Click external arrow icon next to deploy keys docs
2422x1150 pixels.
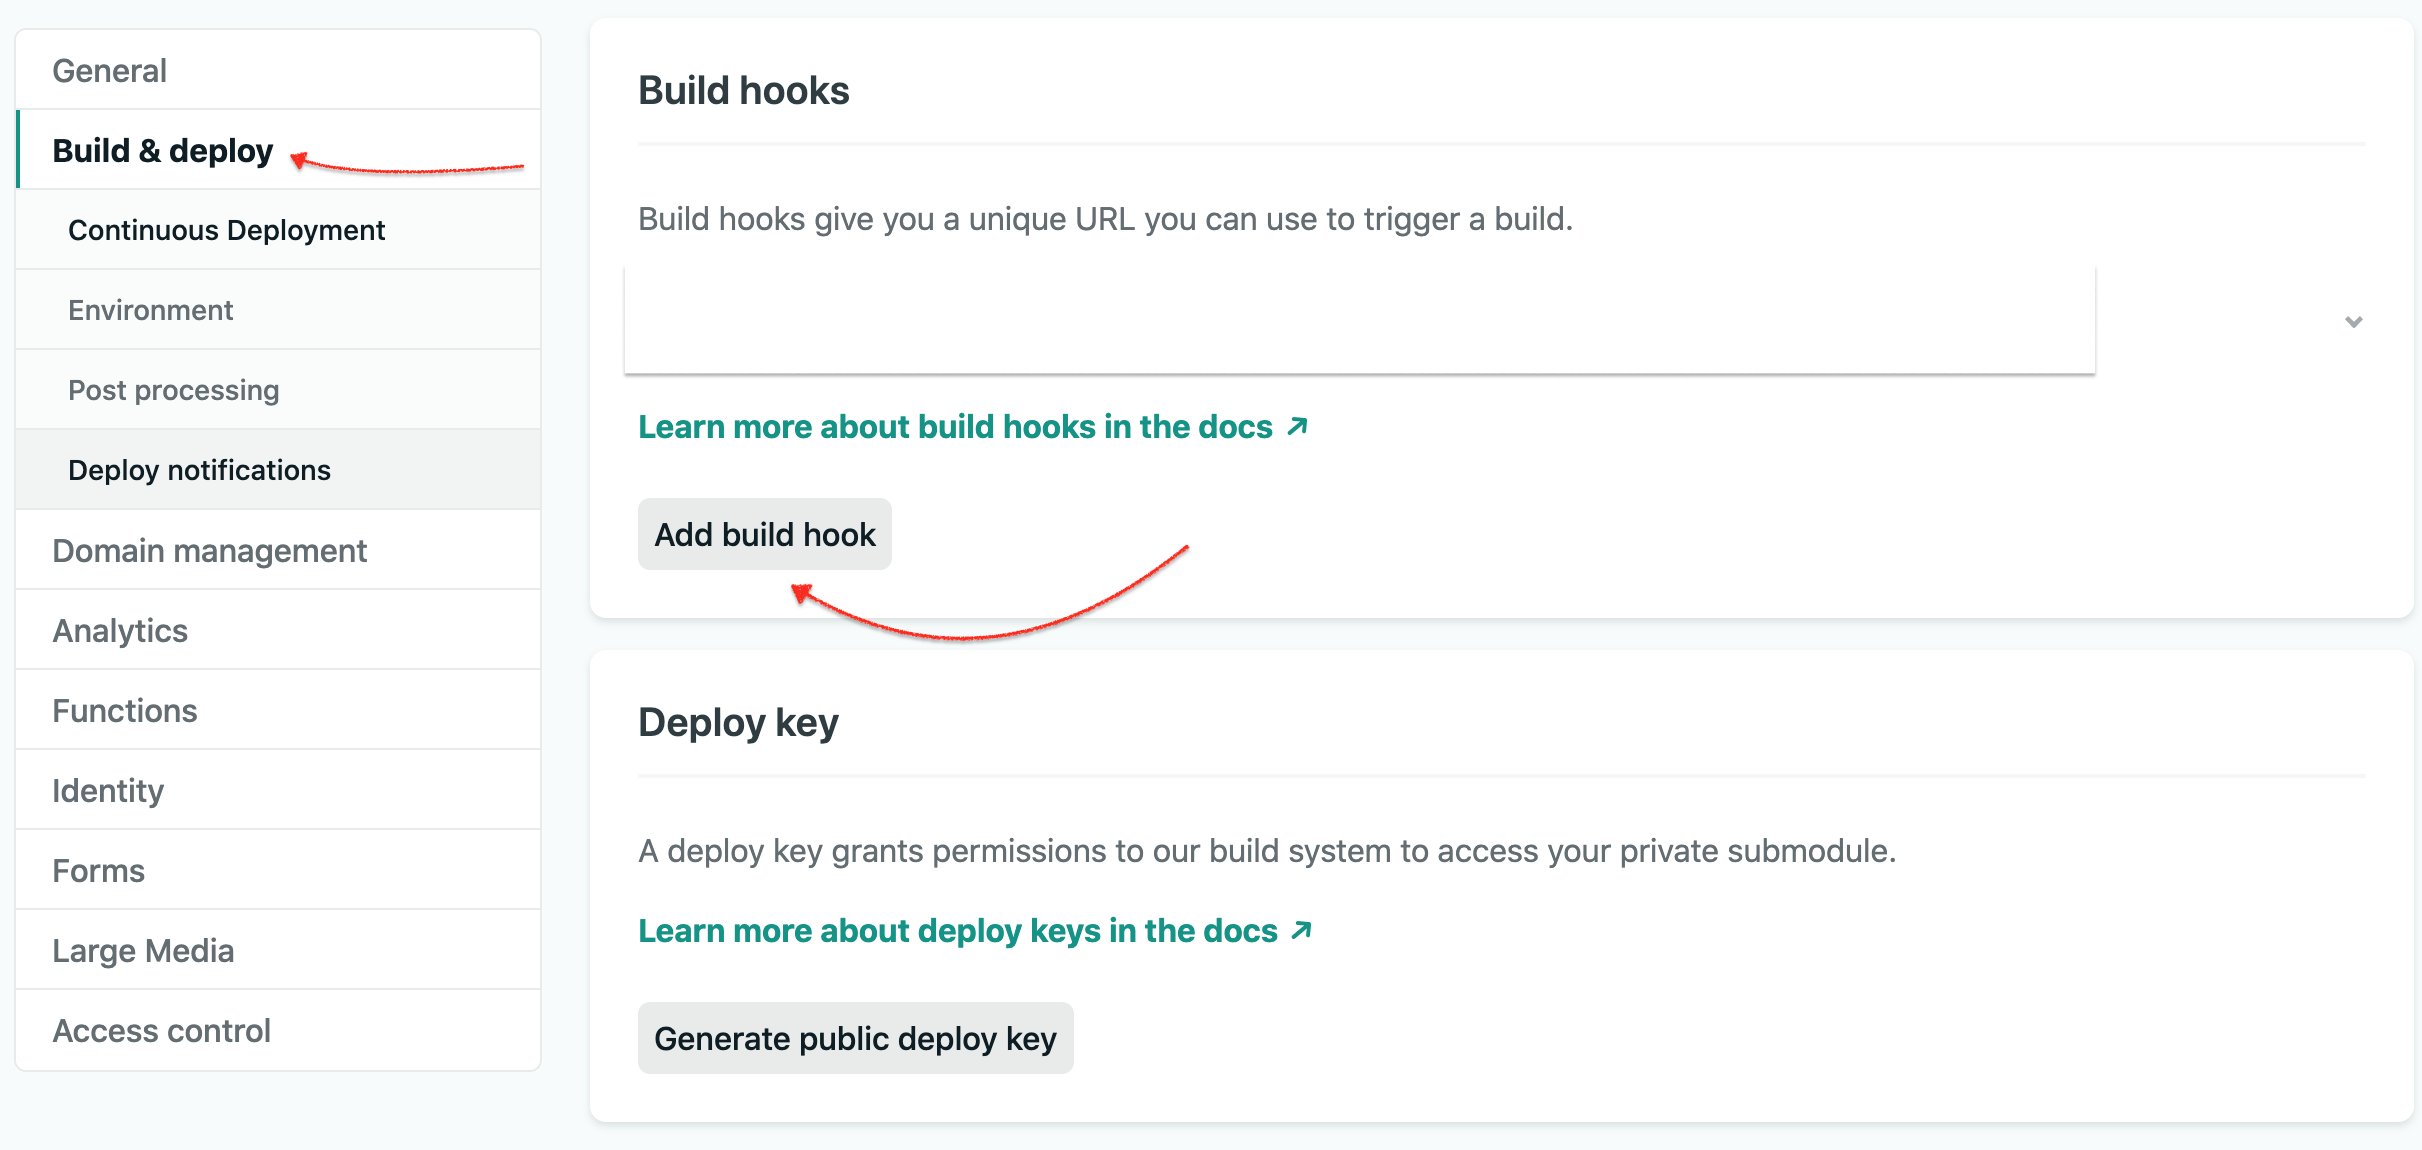pos(1301,931)
